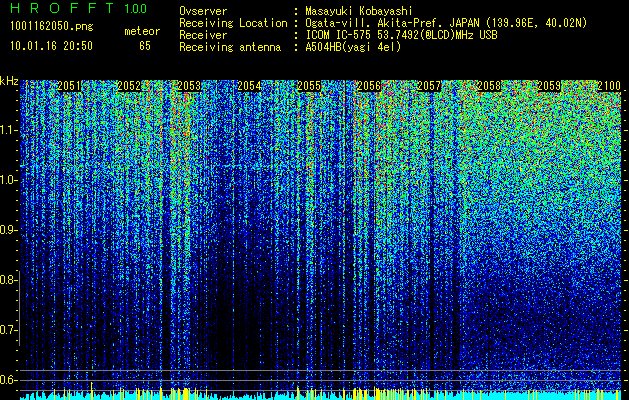Click the 1.1 kHz frequency axis label

tap(8, 130)
